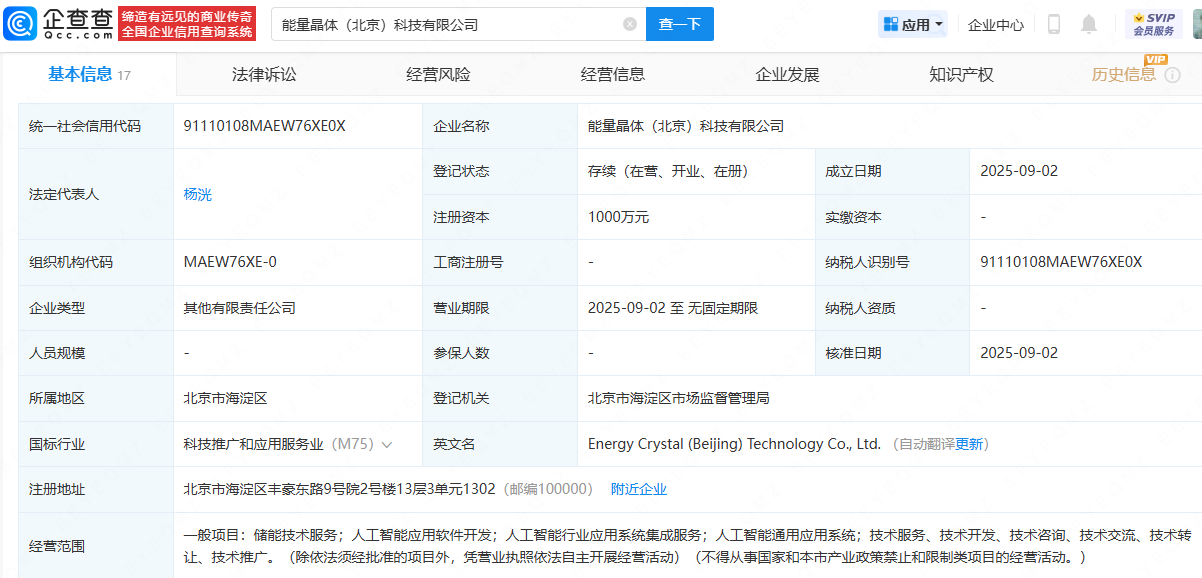Viewport: 1202px width, 578px height.
Task: Click 更新 next to the English name
Action: pos(969,444)
